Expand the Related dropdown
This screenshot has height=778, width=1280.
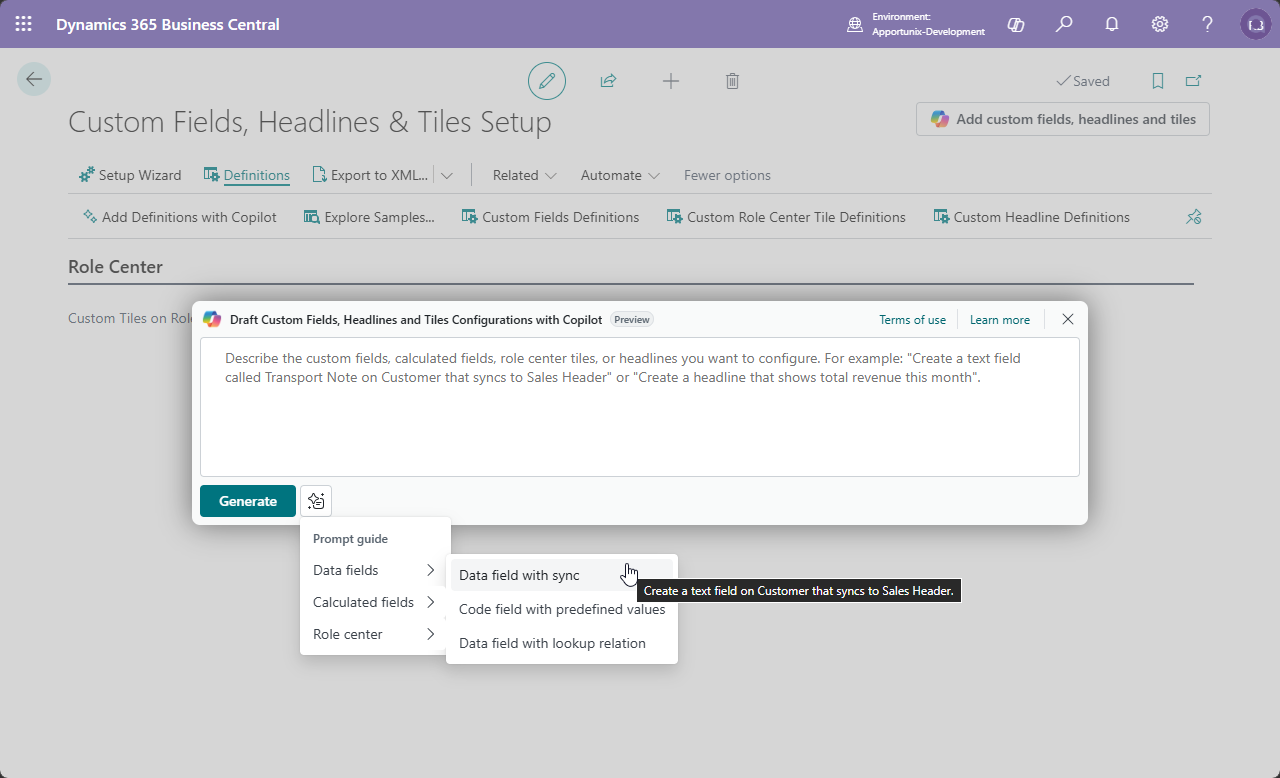[x=524, y=175]
